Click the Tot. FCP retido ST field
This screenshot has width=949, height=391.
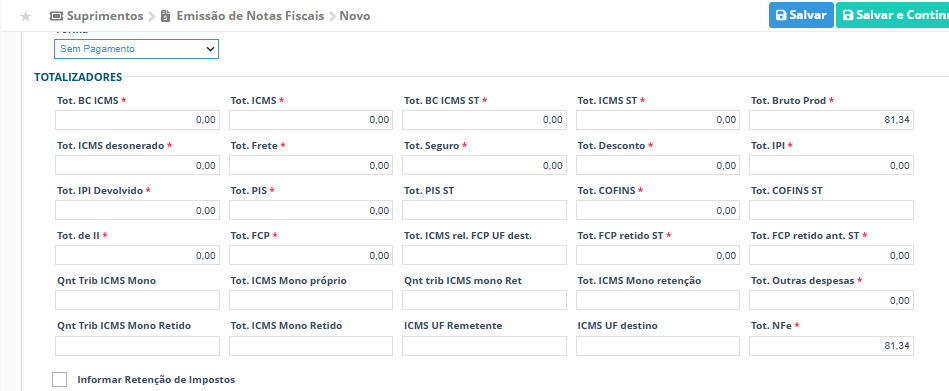(x=658, y=255)
